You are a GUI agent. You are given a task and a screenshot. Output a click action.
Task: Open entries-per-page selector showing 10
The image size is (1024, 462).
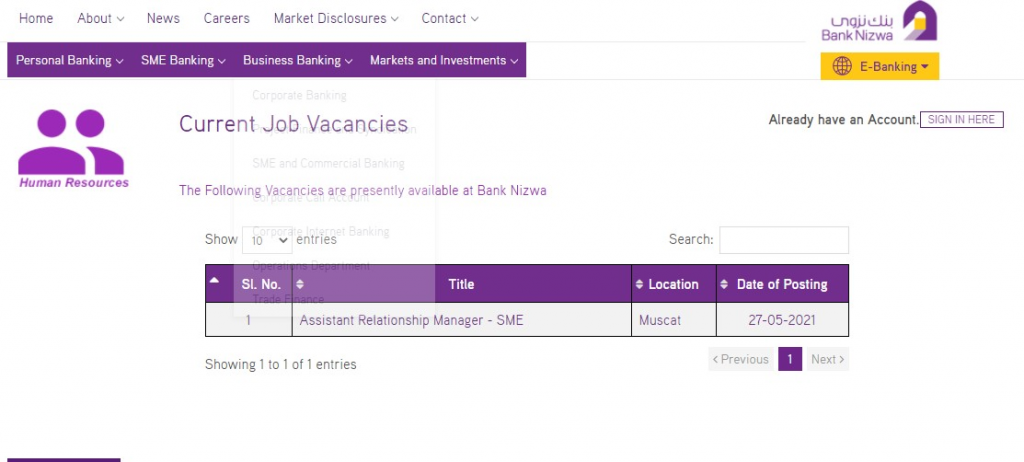click(267, 240)
